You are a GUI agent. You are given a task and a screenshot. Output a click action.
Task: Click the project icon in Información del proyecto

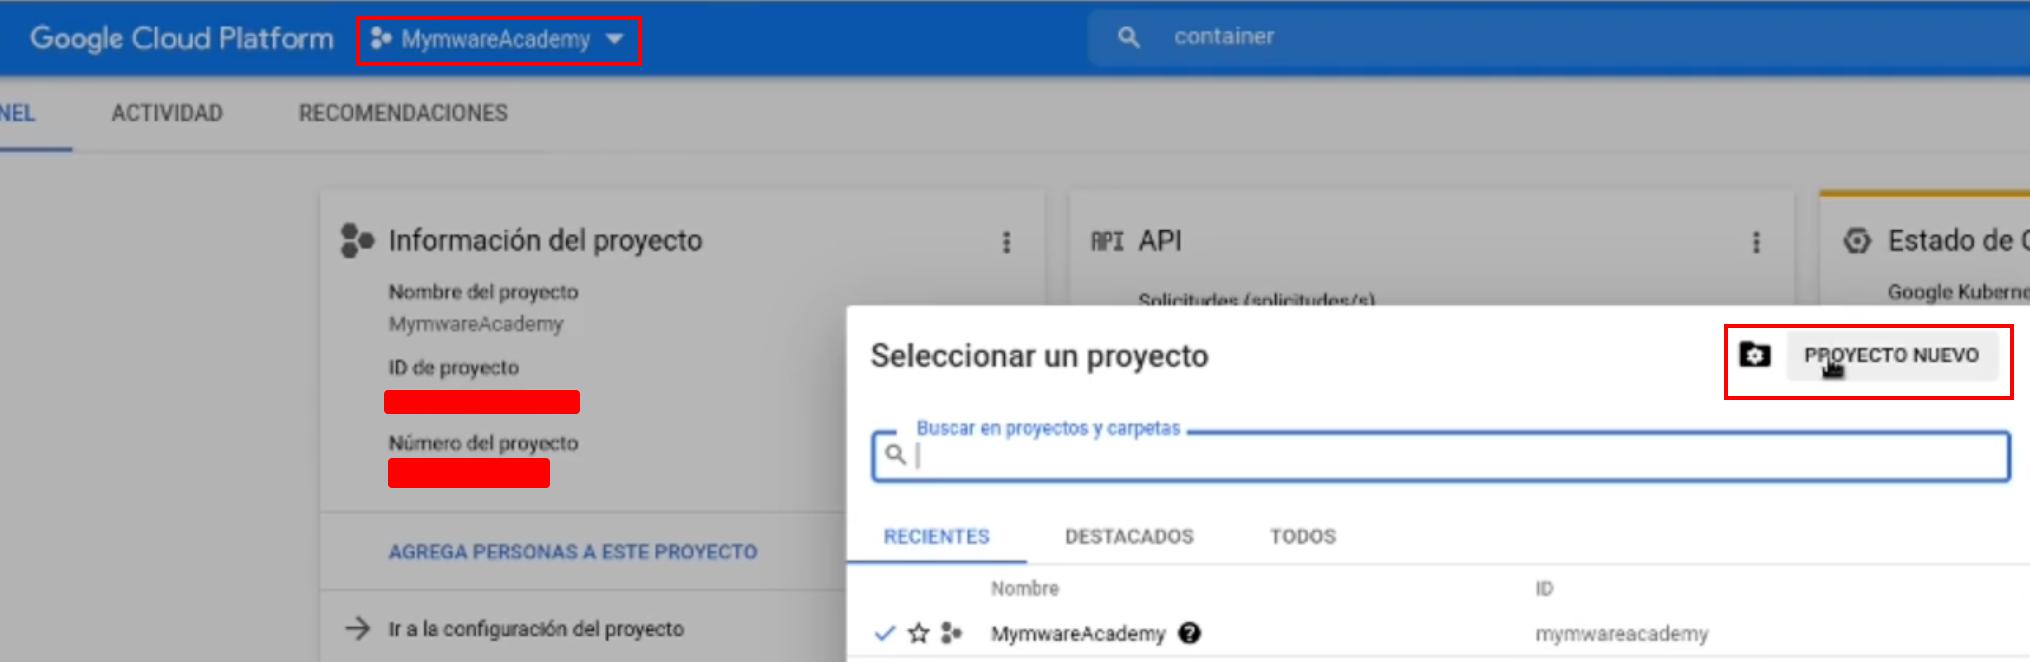[x=356, y=241]
